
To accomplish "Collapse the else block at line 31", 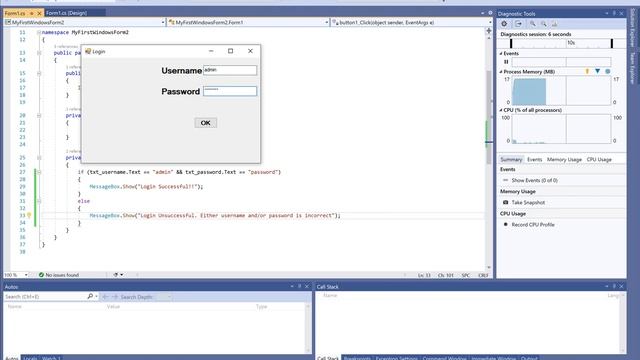I will tap(39, 201).
